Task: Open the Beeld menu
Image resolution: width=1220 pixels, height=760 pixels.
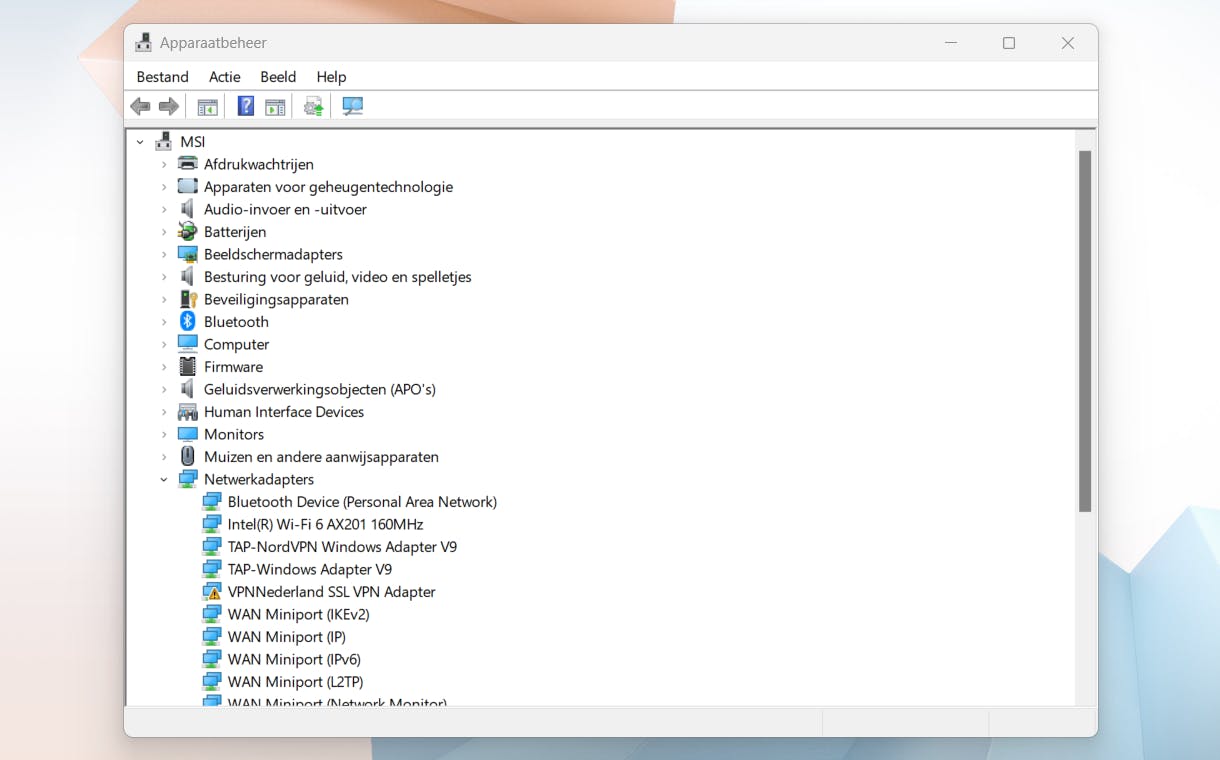Action: (x=278, y=77)
